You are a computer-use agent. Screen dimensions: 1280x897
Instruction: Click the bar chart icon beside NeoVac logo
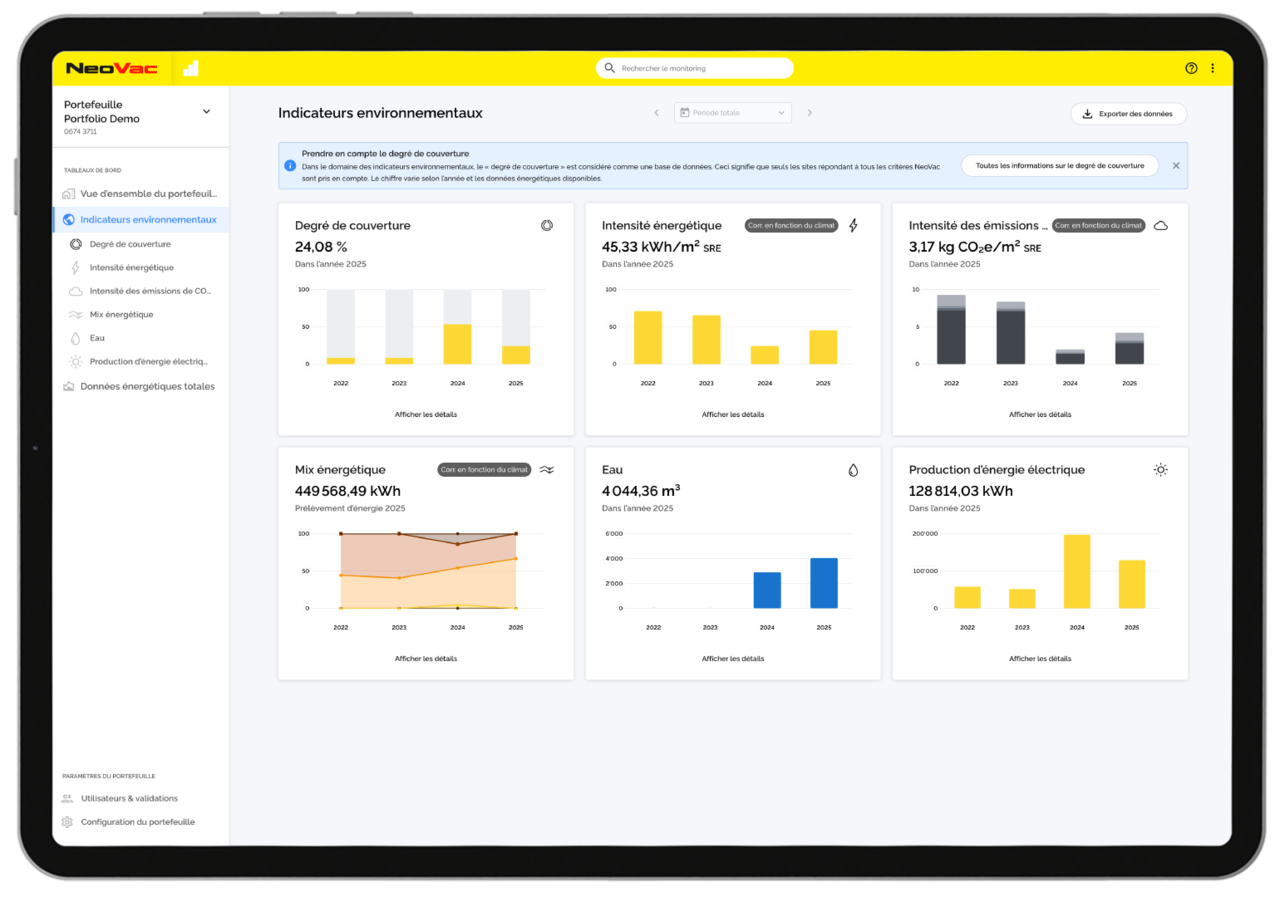point(190,68)
